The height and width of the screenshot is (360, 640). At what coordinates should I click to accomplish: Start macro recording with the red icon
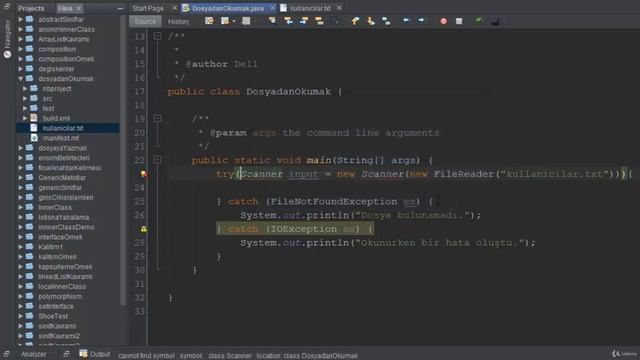pos(444,21)
